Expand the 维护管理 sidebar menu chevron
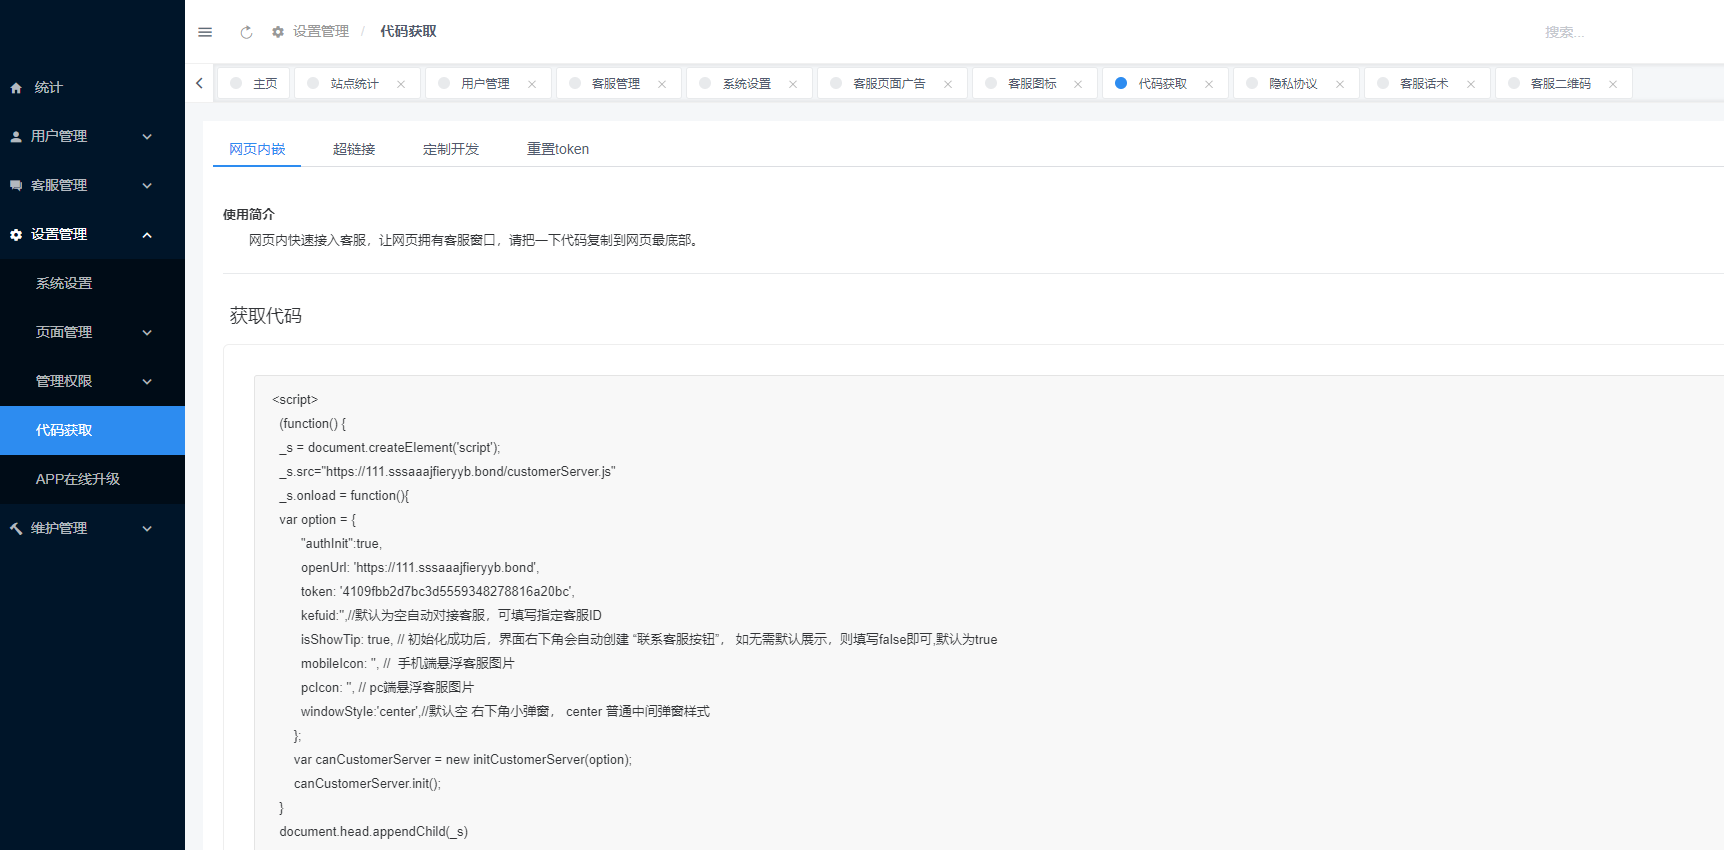The image size is (1724, 850). point(147,529)
